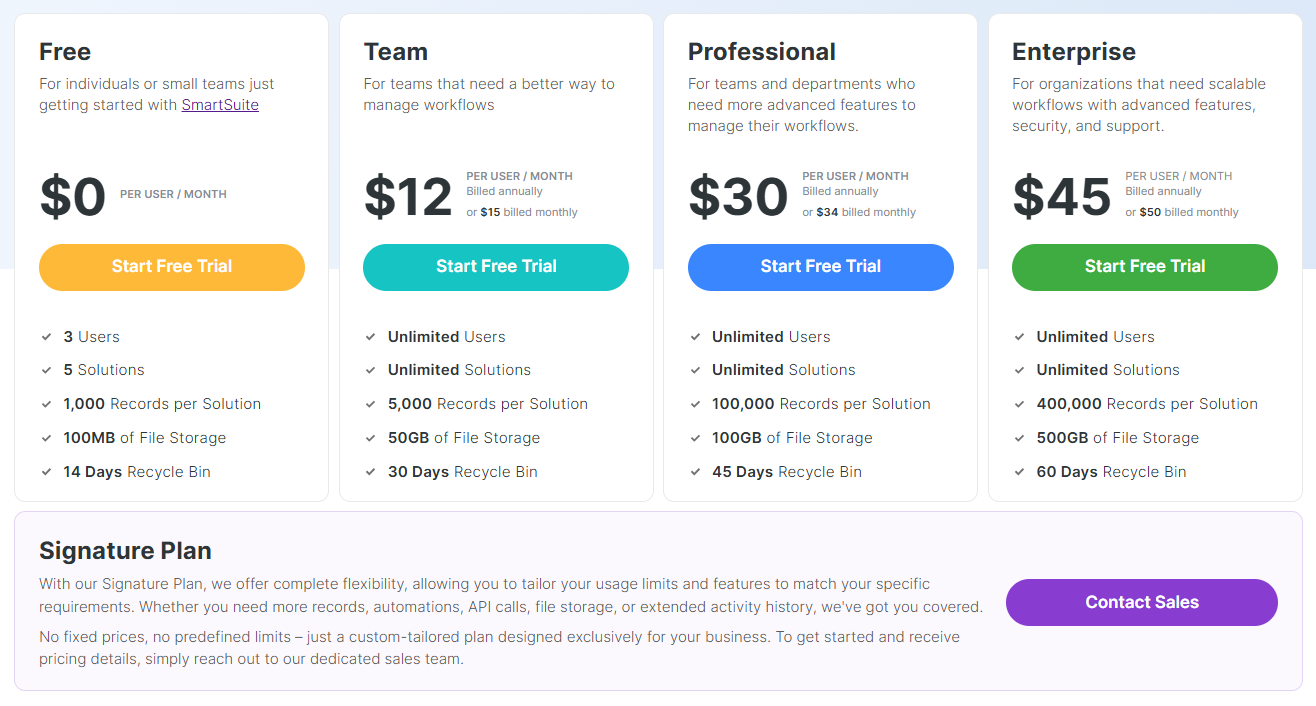Screen dimensions: 1316x706
Task: Click checkmark beside 500GB of File Storage
Action: pos(1019,438)
